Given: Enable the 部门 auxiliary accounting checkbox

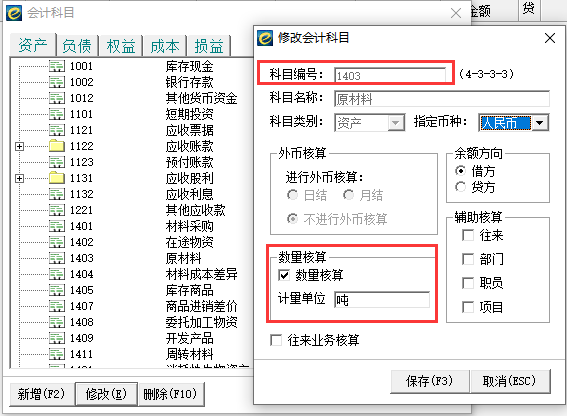Looking at the screenshot, I should (468, 259).
